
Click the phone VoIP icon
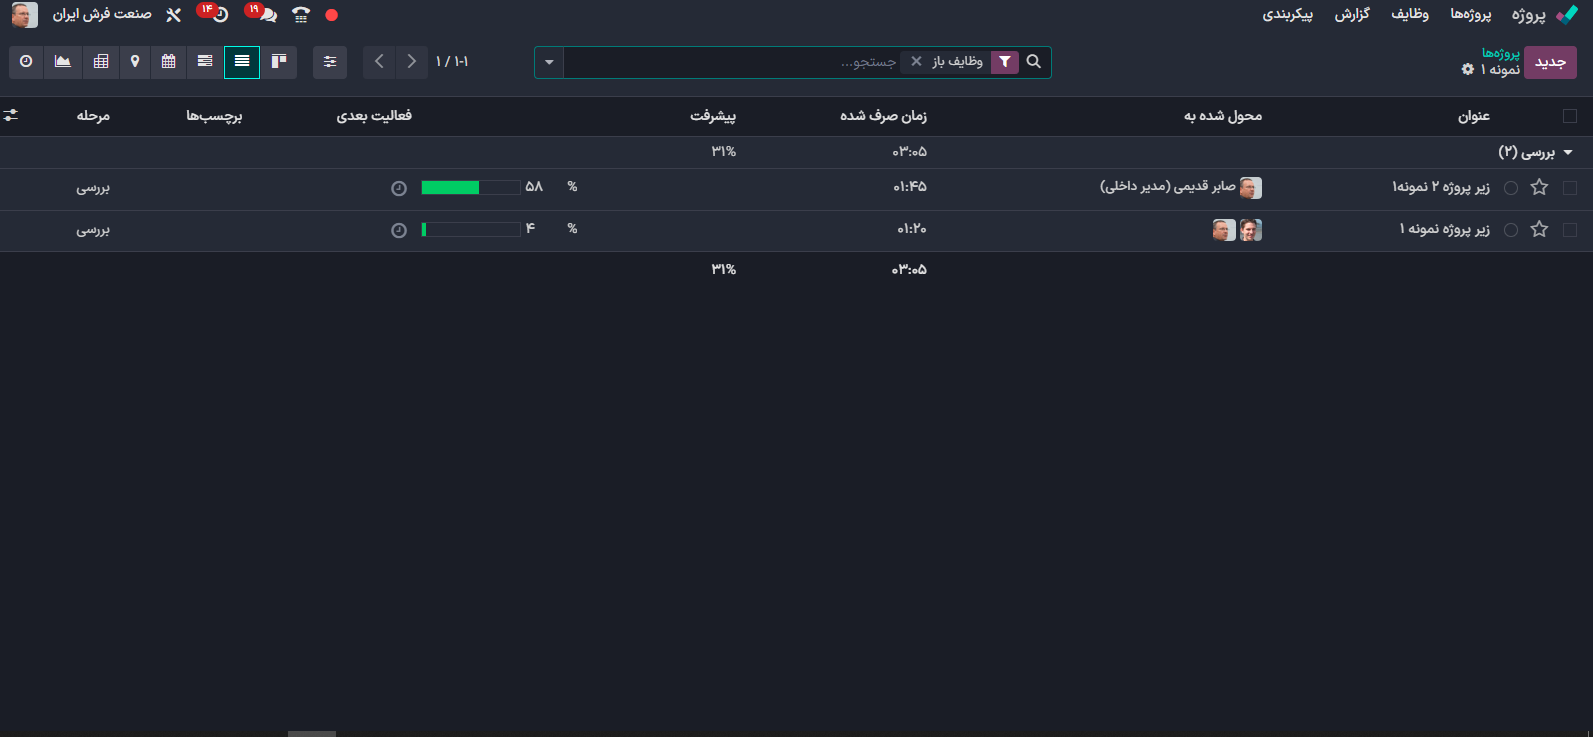(301, 15)
